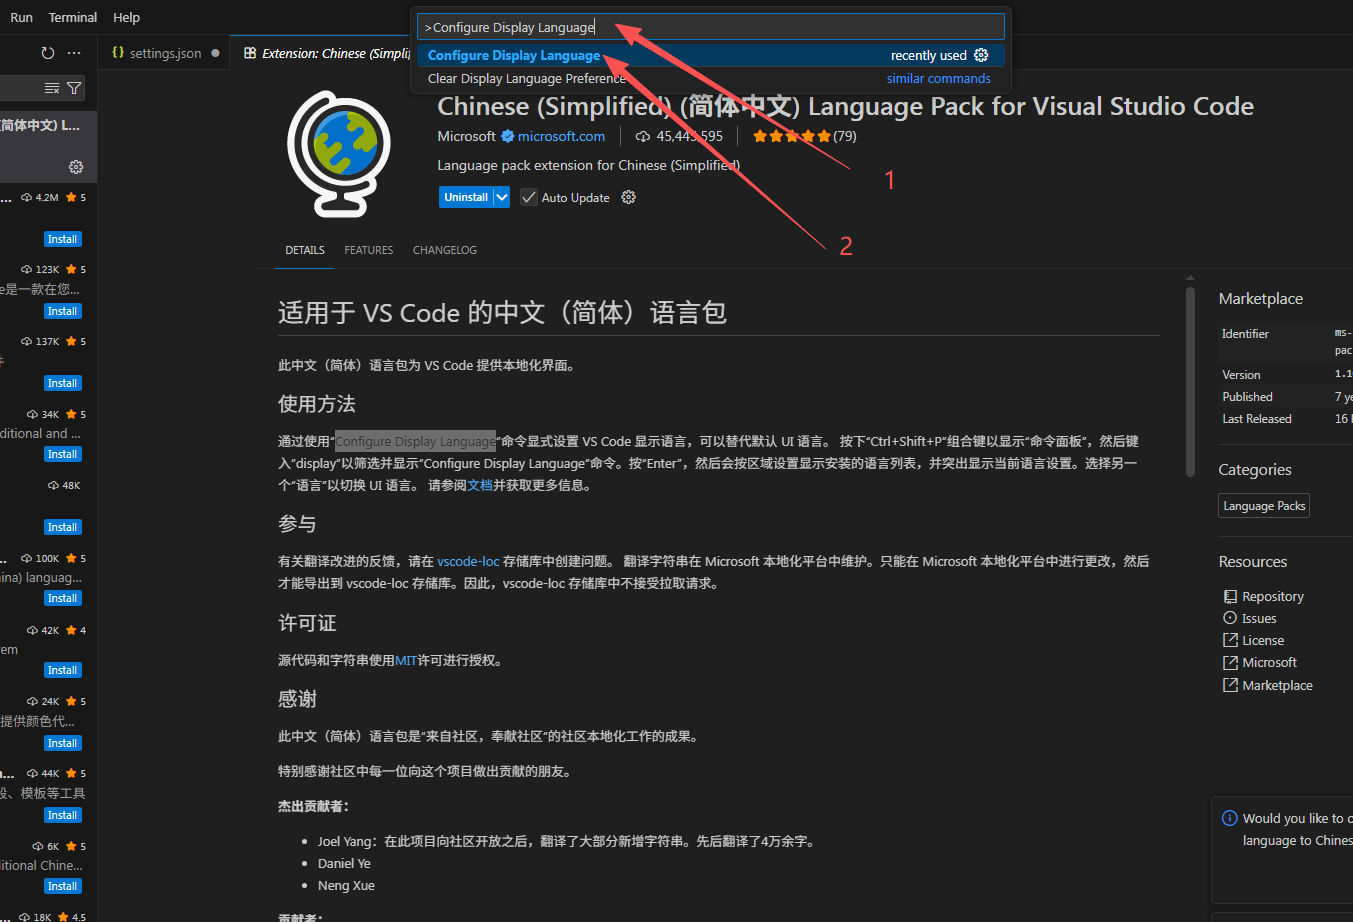Click the Repository icon under Resources
This screenshot has height=922, width=1353.
pos(1230,596)
